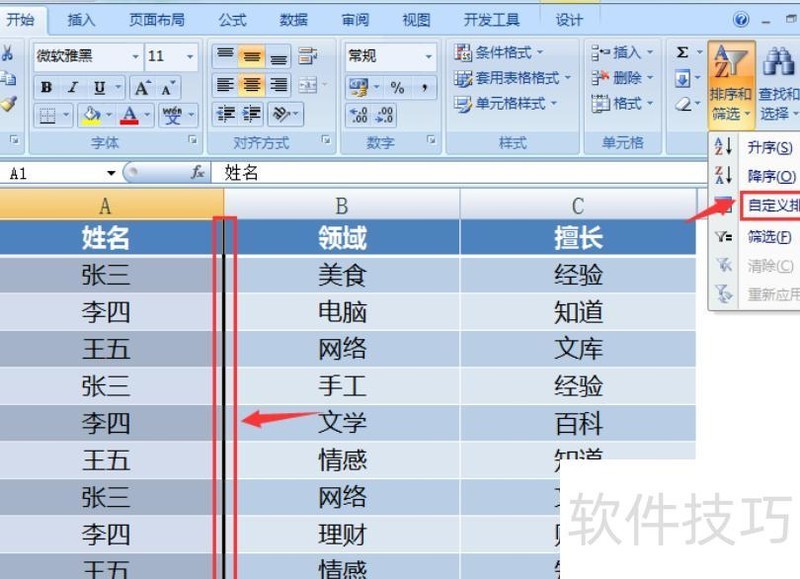800x579 pixels.
Task: Choose 筛选(F) from sort menu
Action: point(754,236)
